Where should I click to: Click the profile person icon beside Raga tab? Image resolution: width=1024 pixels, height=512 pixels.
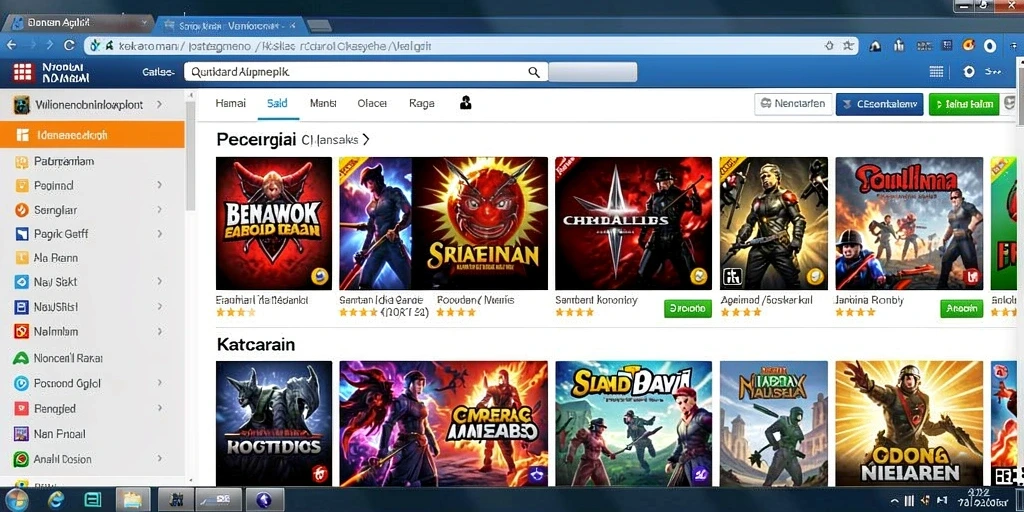(x=466, y=103)
